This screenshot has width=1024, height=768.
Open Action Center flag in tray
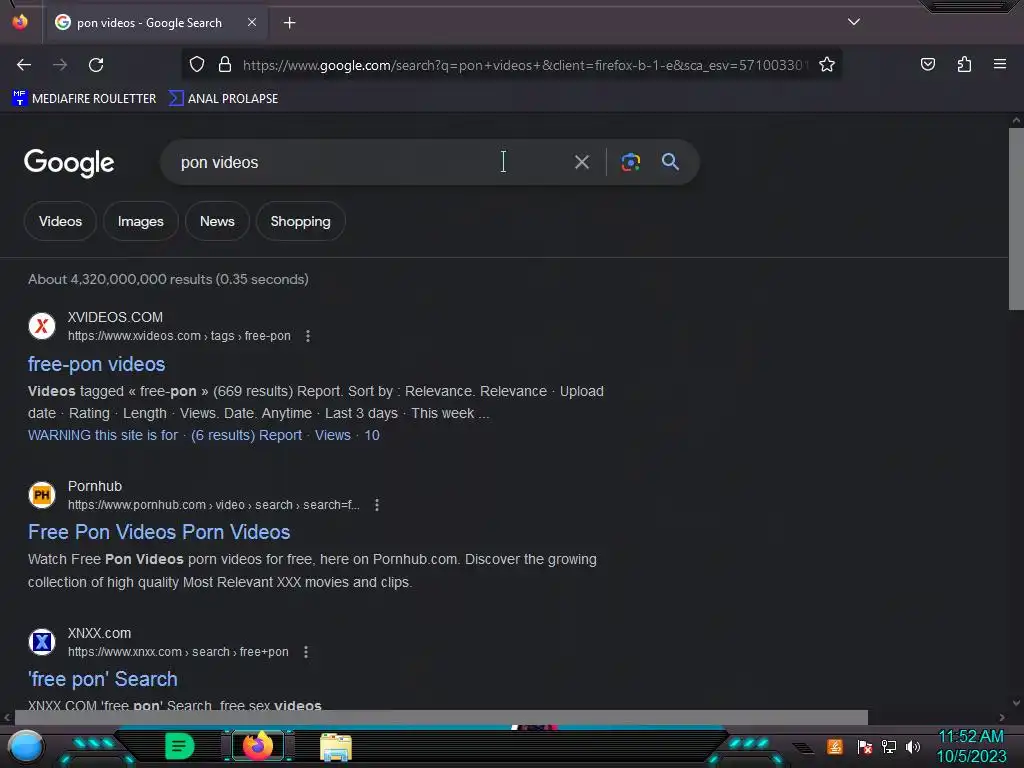pyautogui.click(x=865, y=746)
